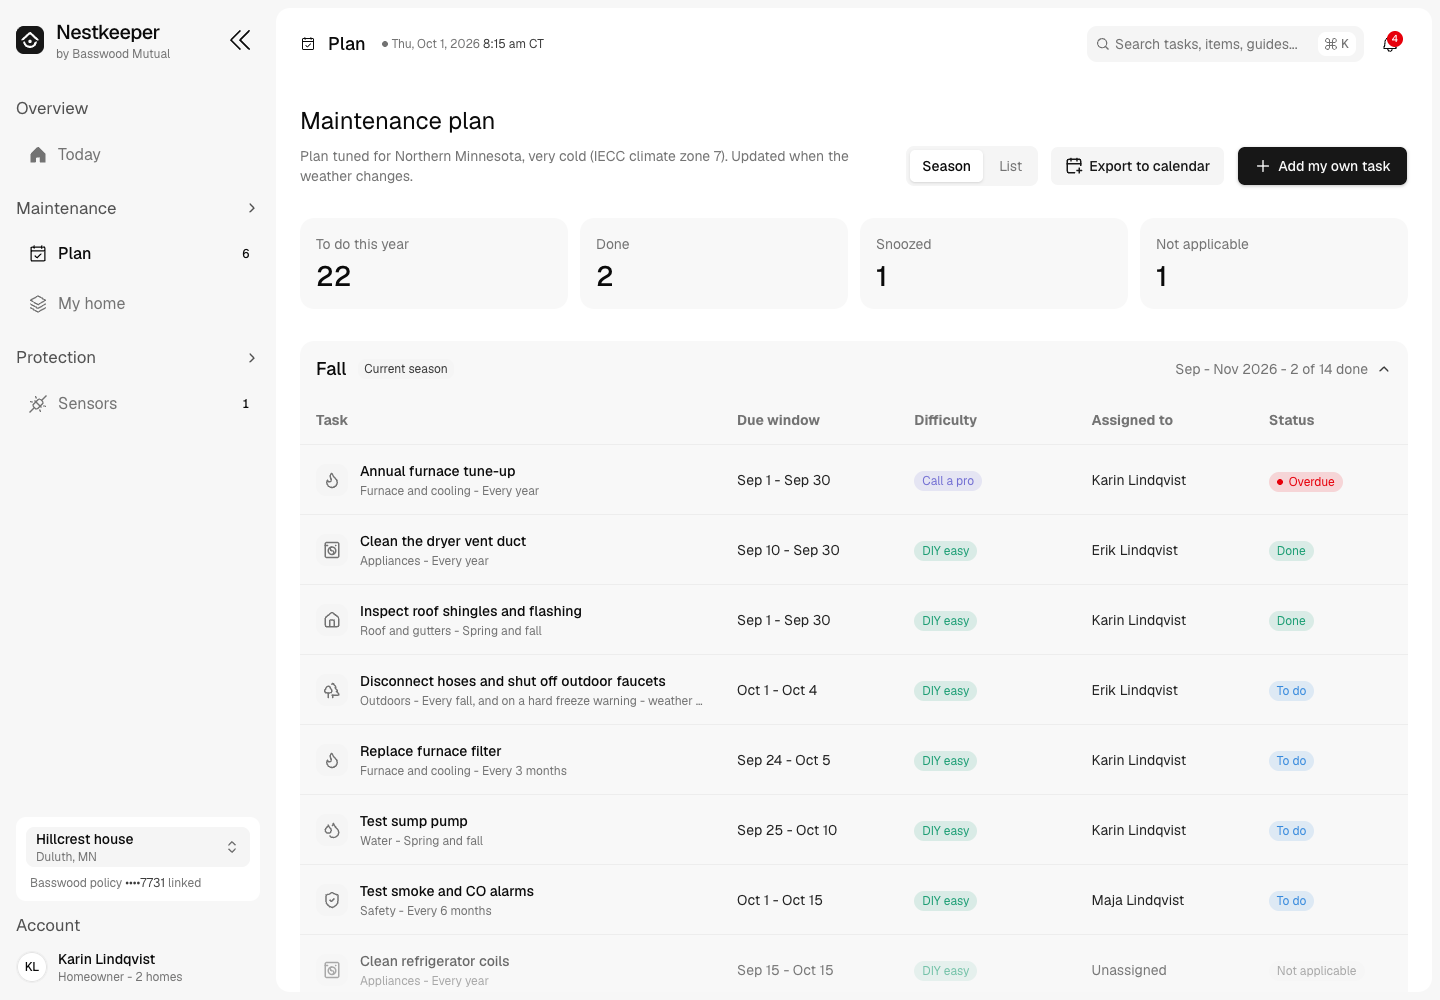Viewport: 1440px width, 1000px height.
Task: Click the Difficulty column header
Action: 945,420
